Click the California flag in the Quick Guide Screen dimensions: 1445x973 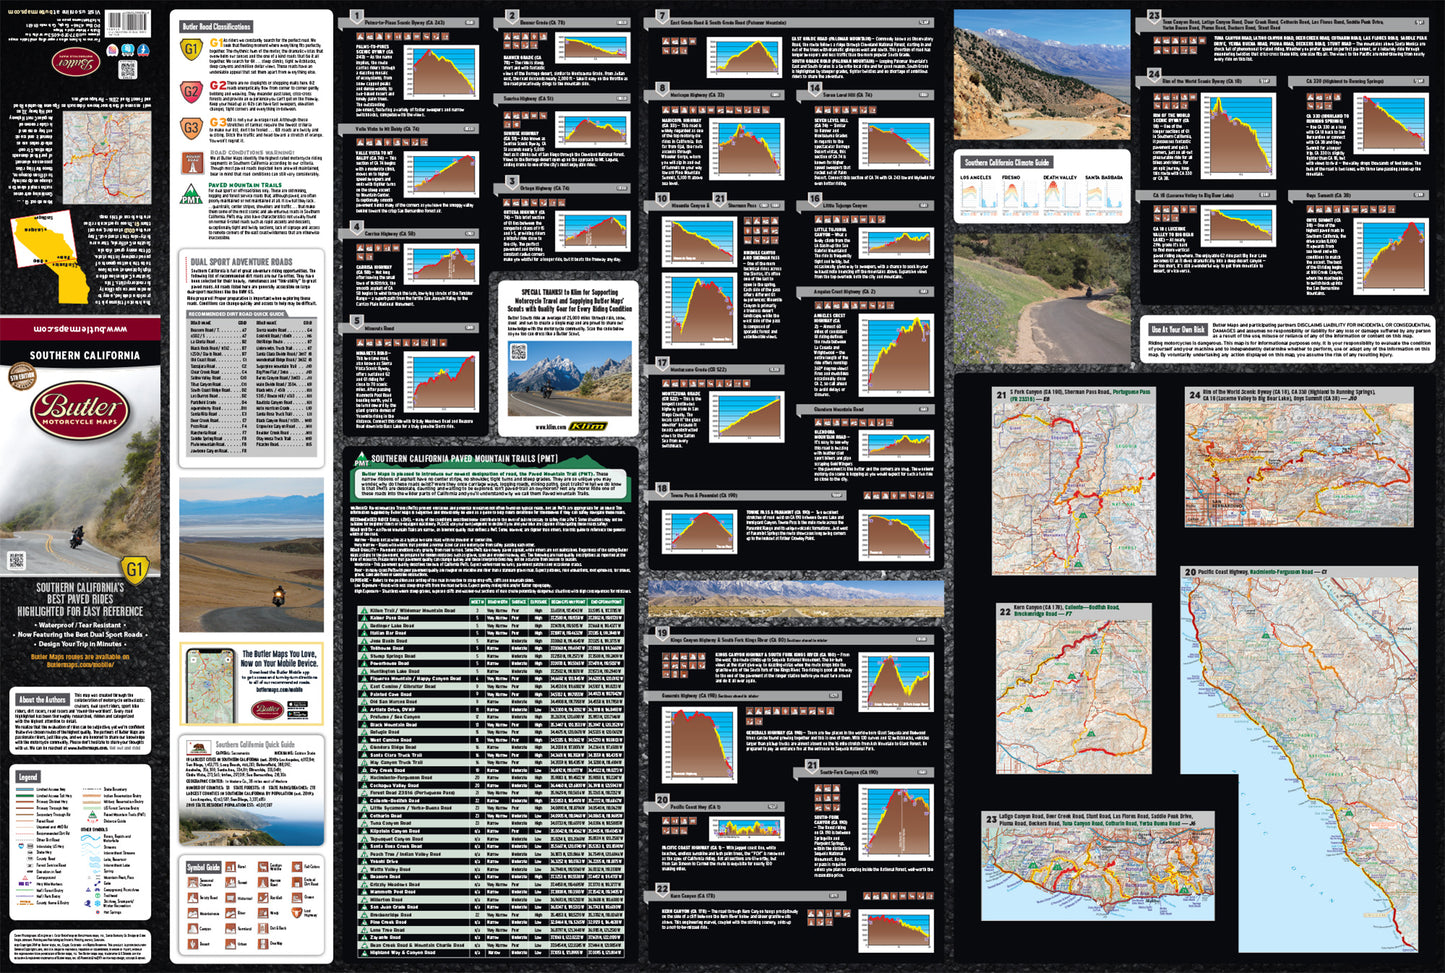tap(197, 747)
